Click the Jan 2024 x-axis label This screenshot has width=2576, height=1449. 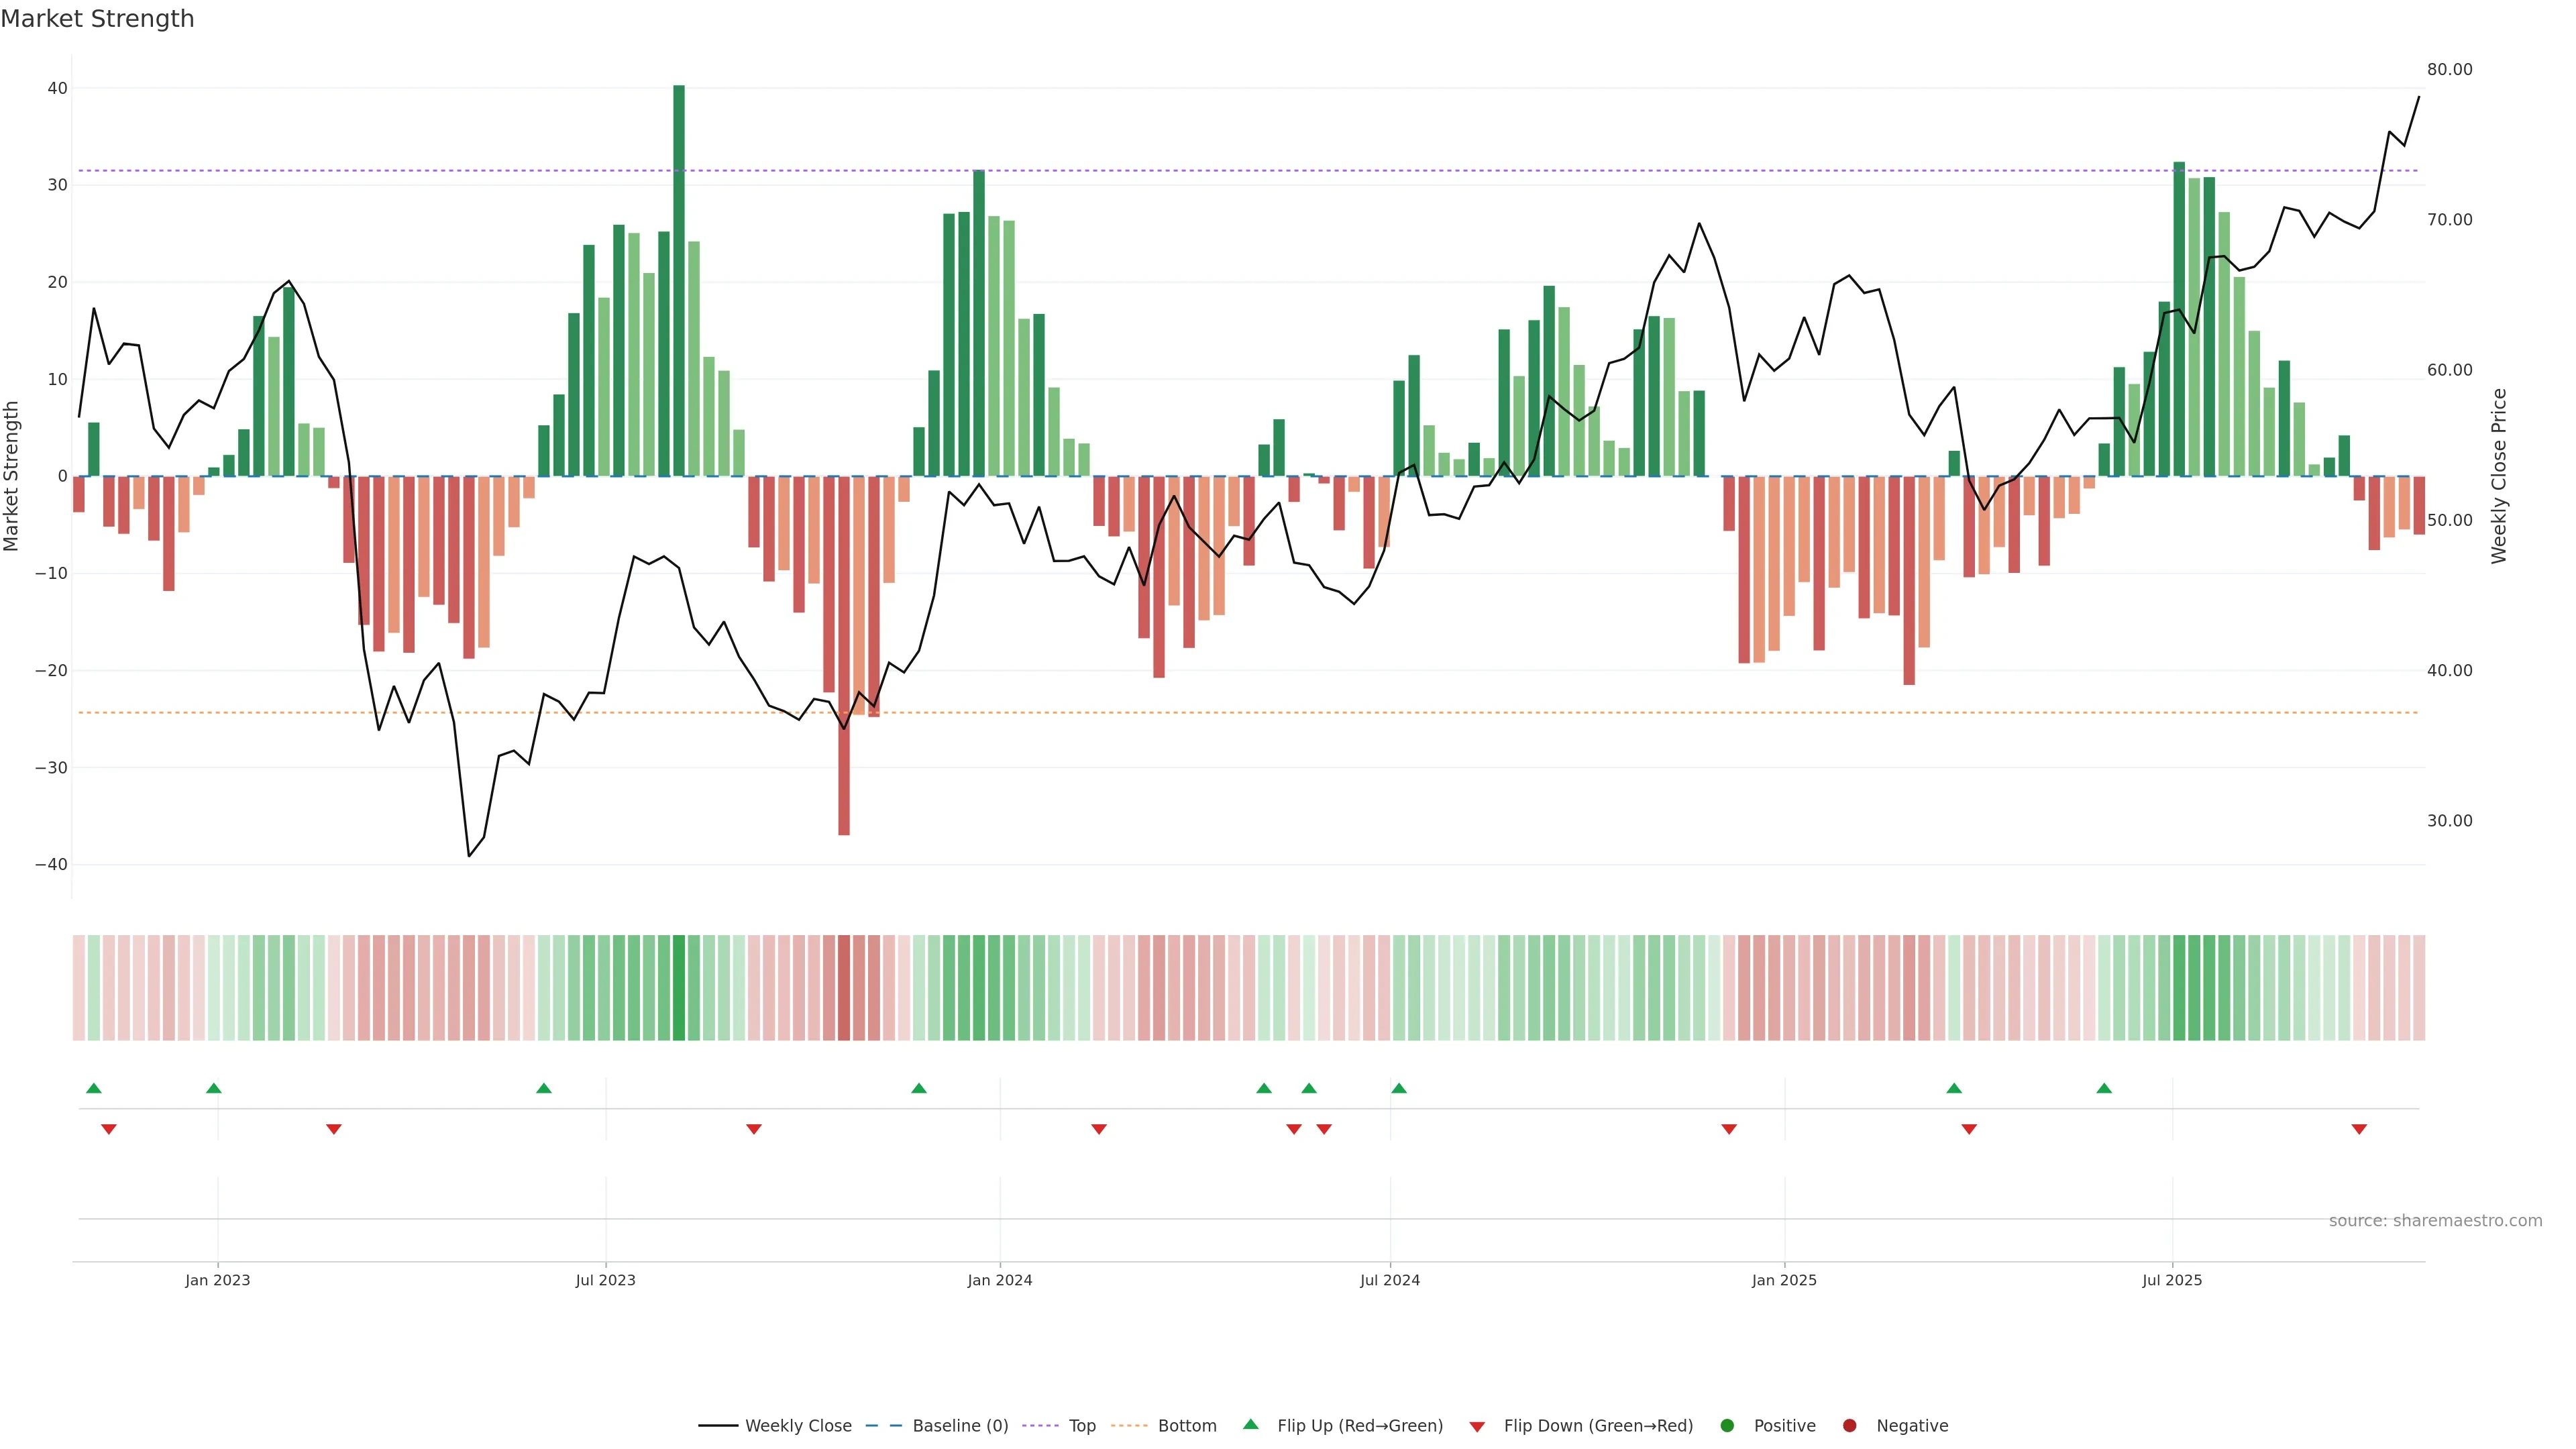coord(999,1280)
